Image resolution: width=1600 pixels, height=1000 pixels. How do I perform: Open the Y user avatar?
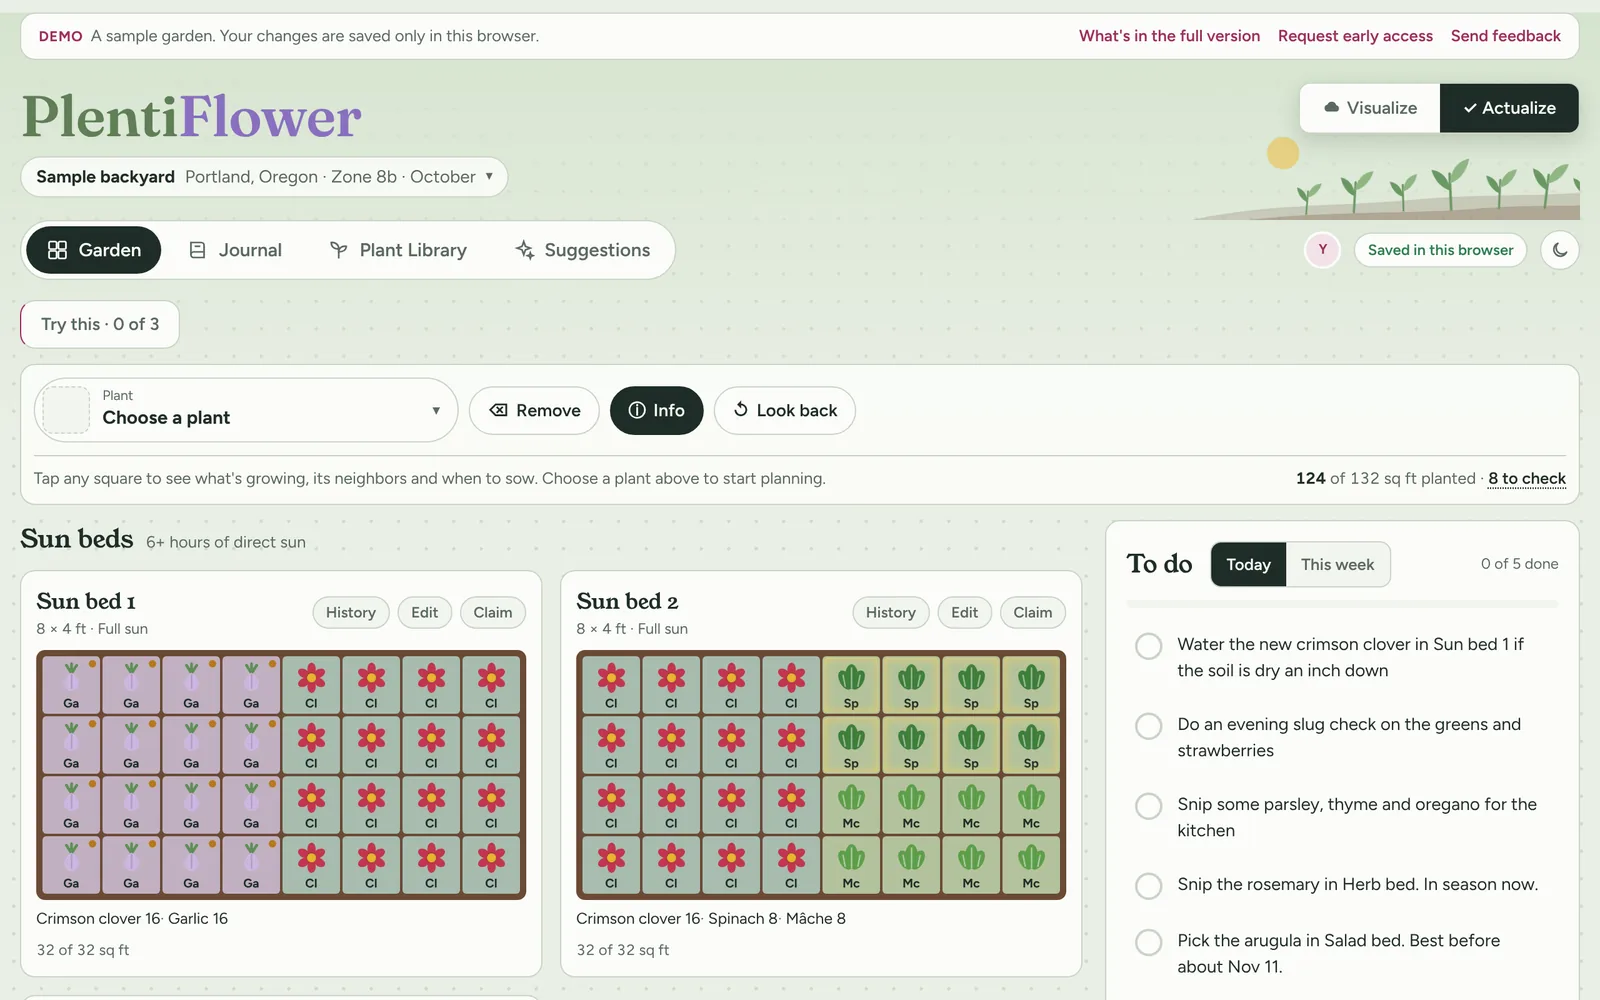(x=1322, y=250)
